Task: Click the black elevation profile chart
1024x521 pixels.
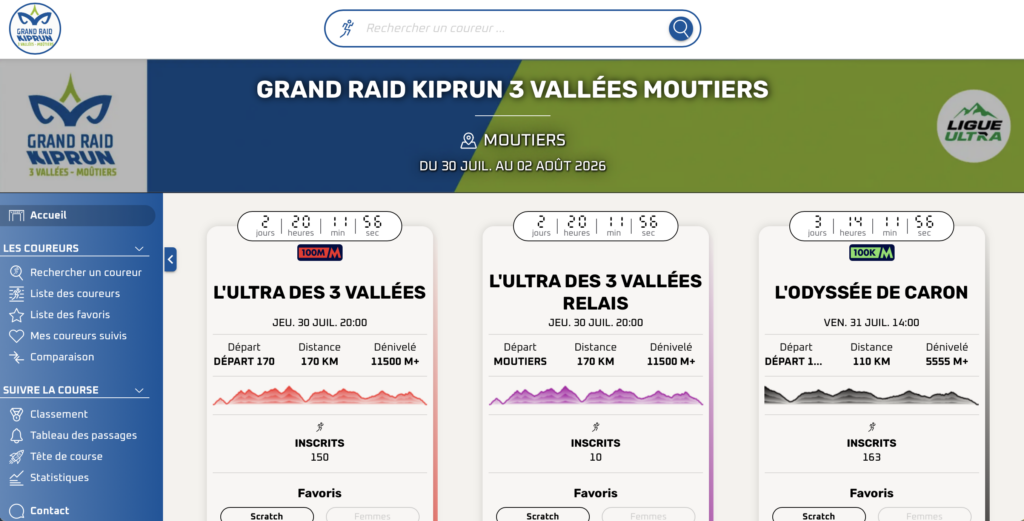Action: (872, 396)
